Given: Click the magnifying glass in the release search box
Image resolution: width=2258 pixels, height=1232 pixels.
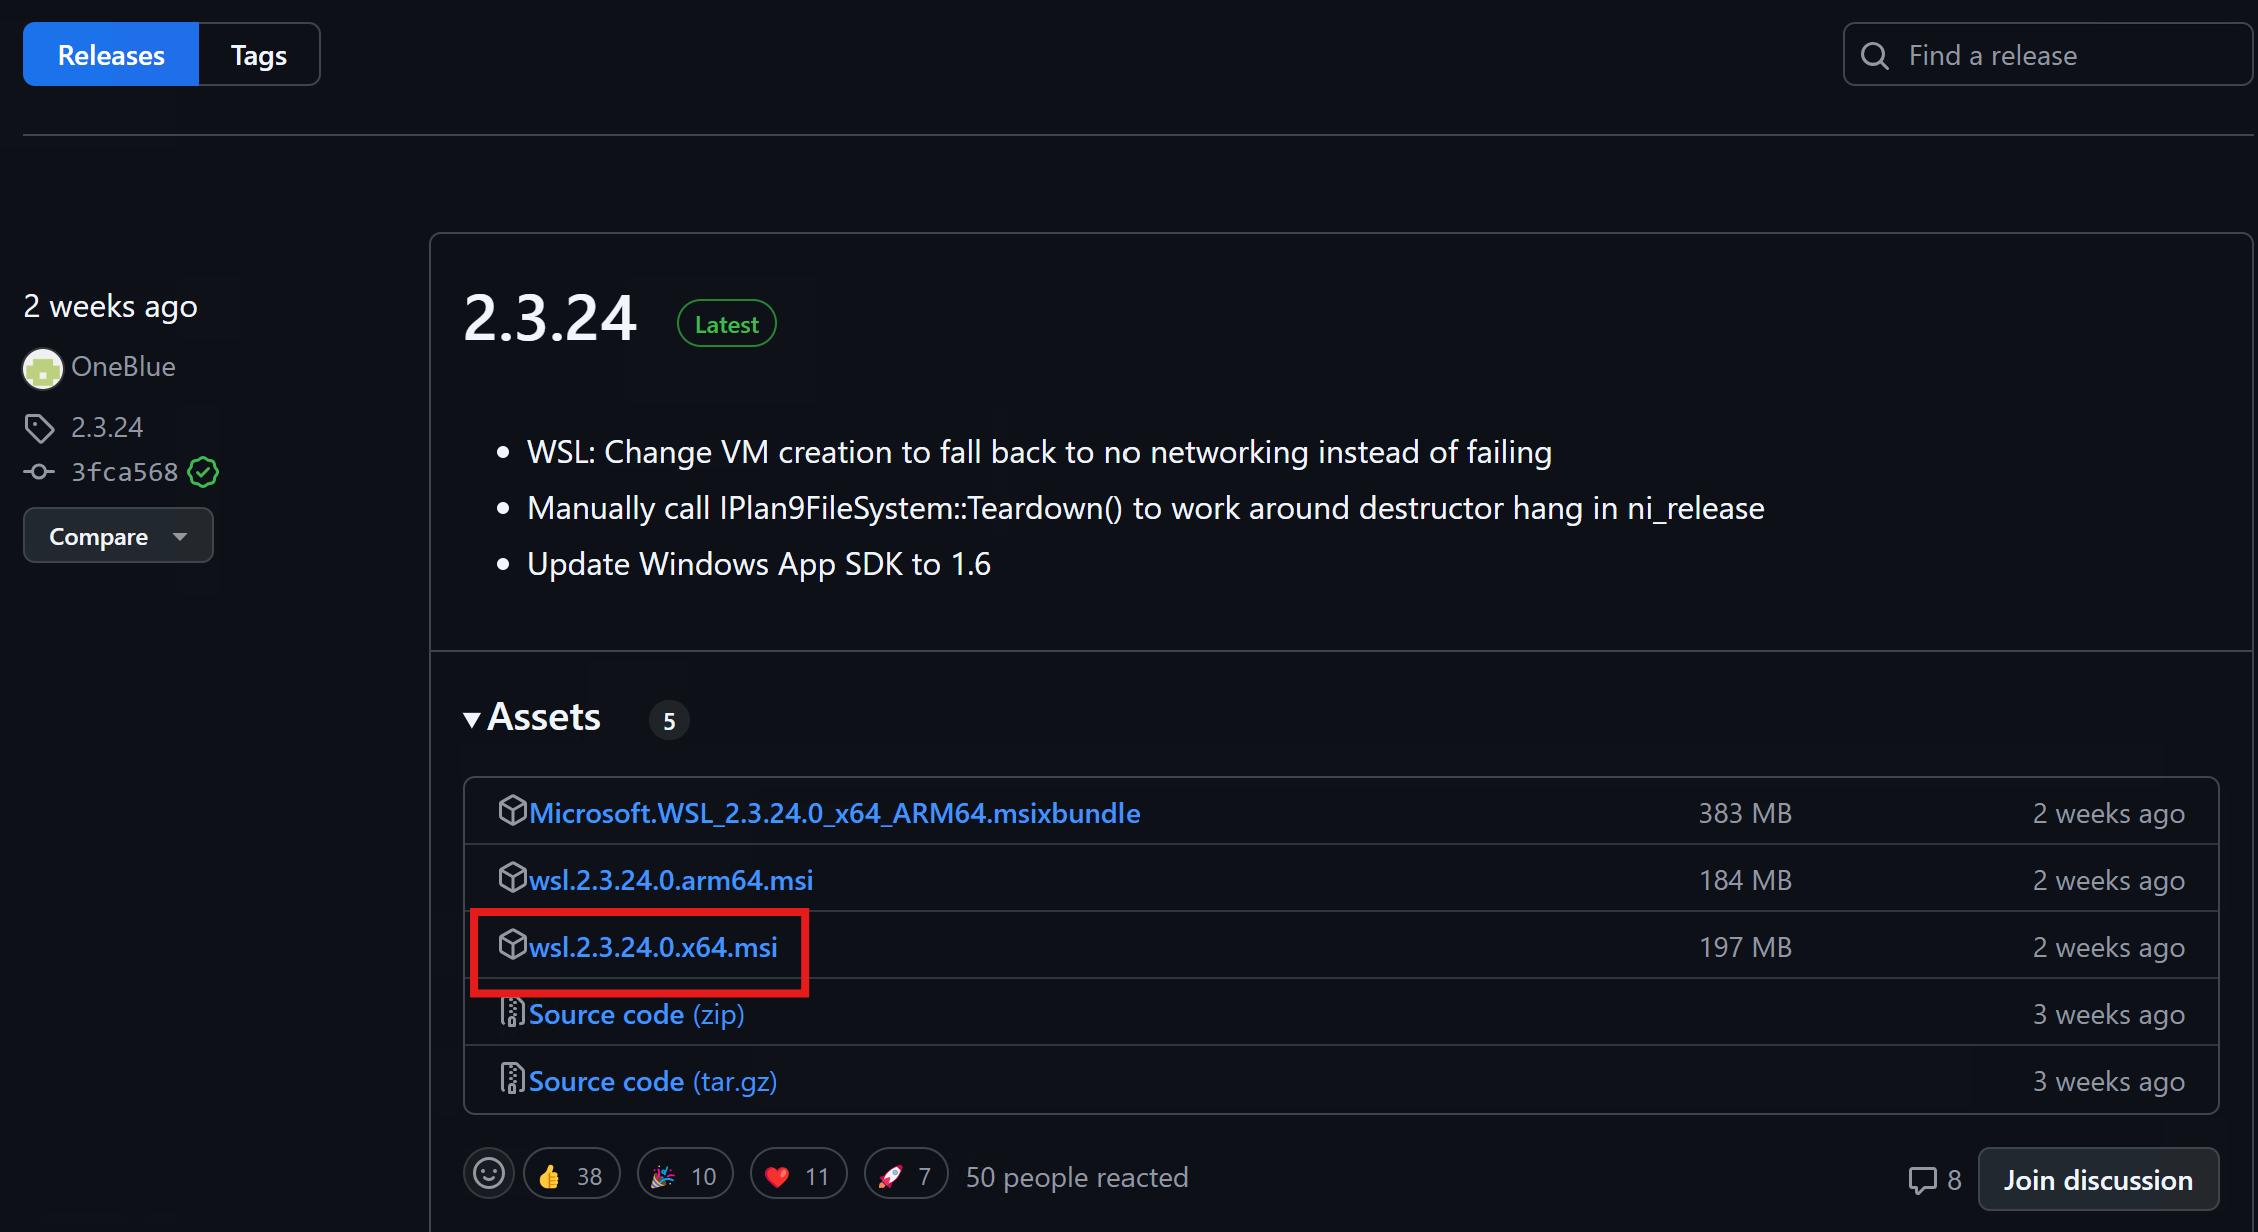Looking at the screenshot, I should [x=1876, y=55].
